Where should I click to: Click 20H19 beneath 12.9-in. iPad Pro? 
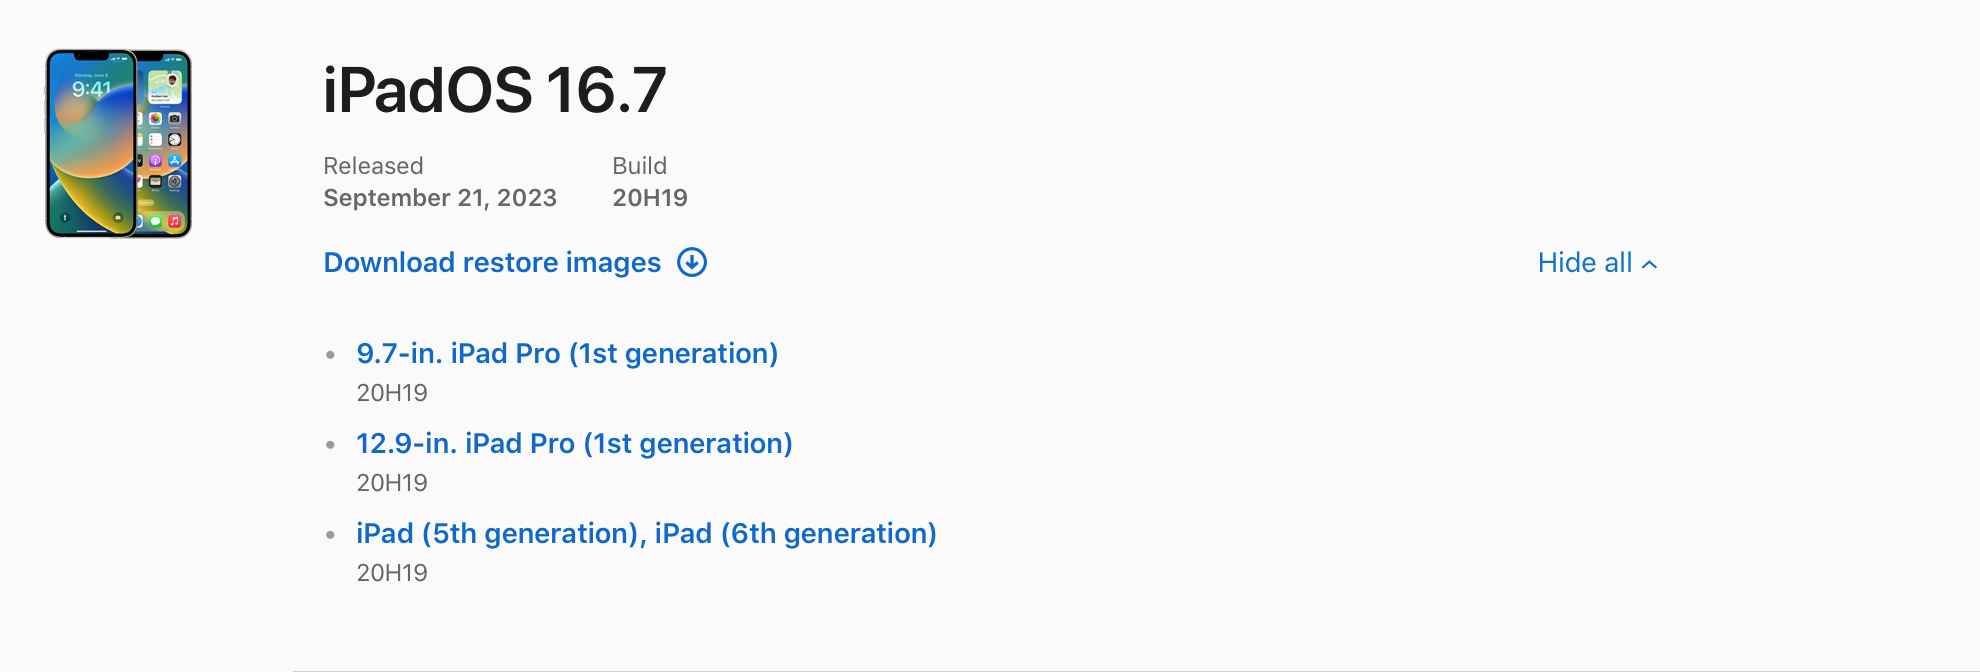(x=392, y=483)
